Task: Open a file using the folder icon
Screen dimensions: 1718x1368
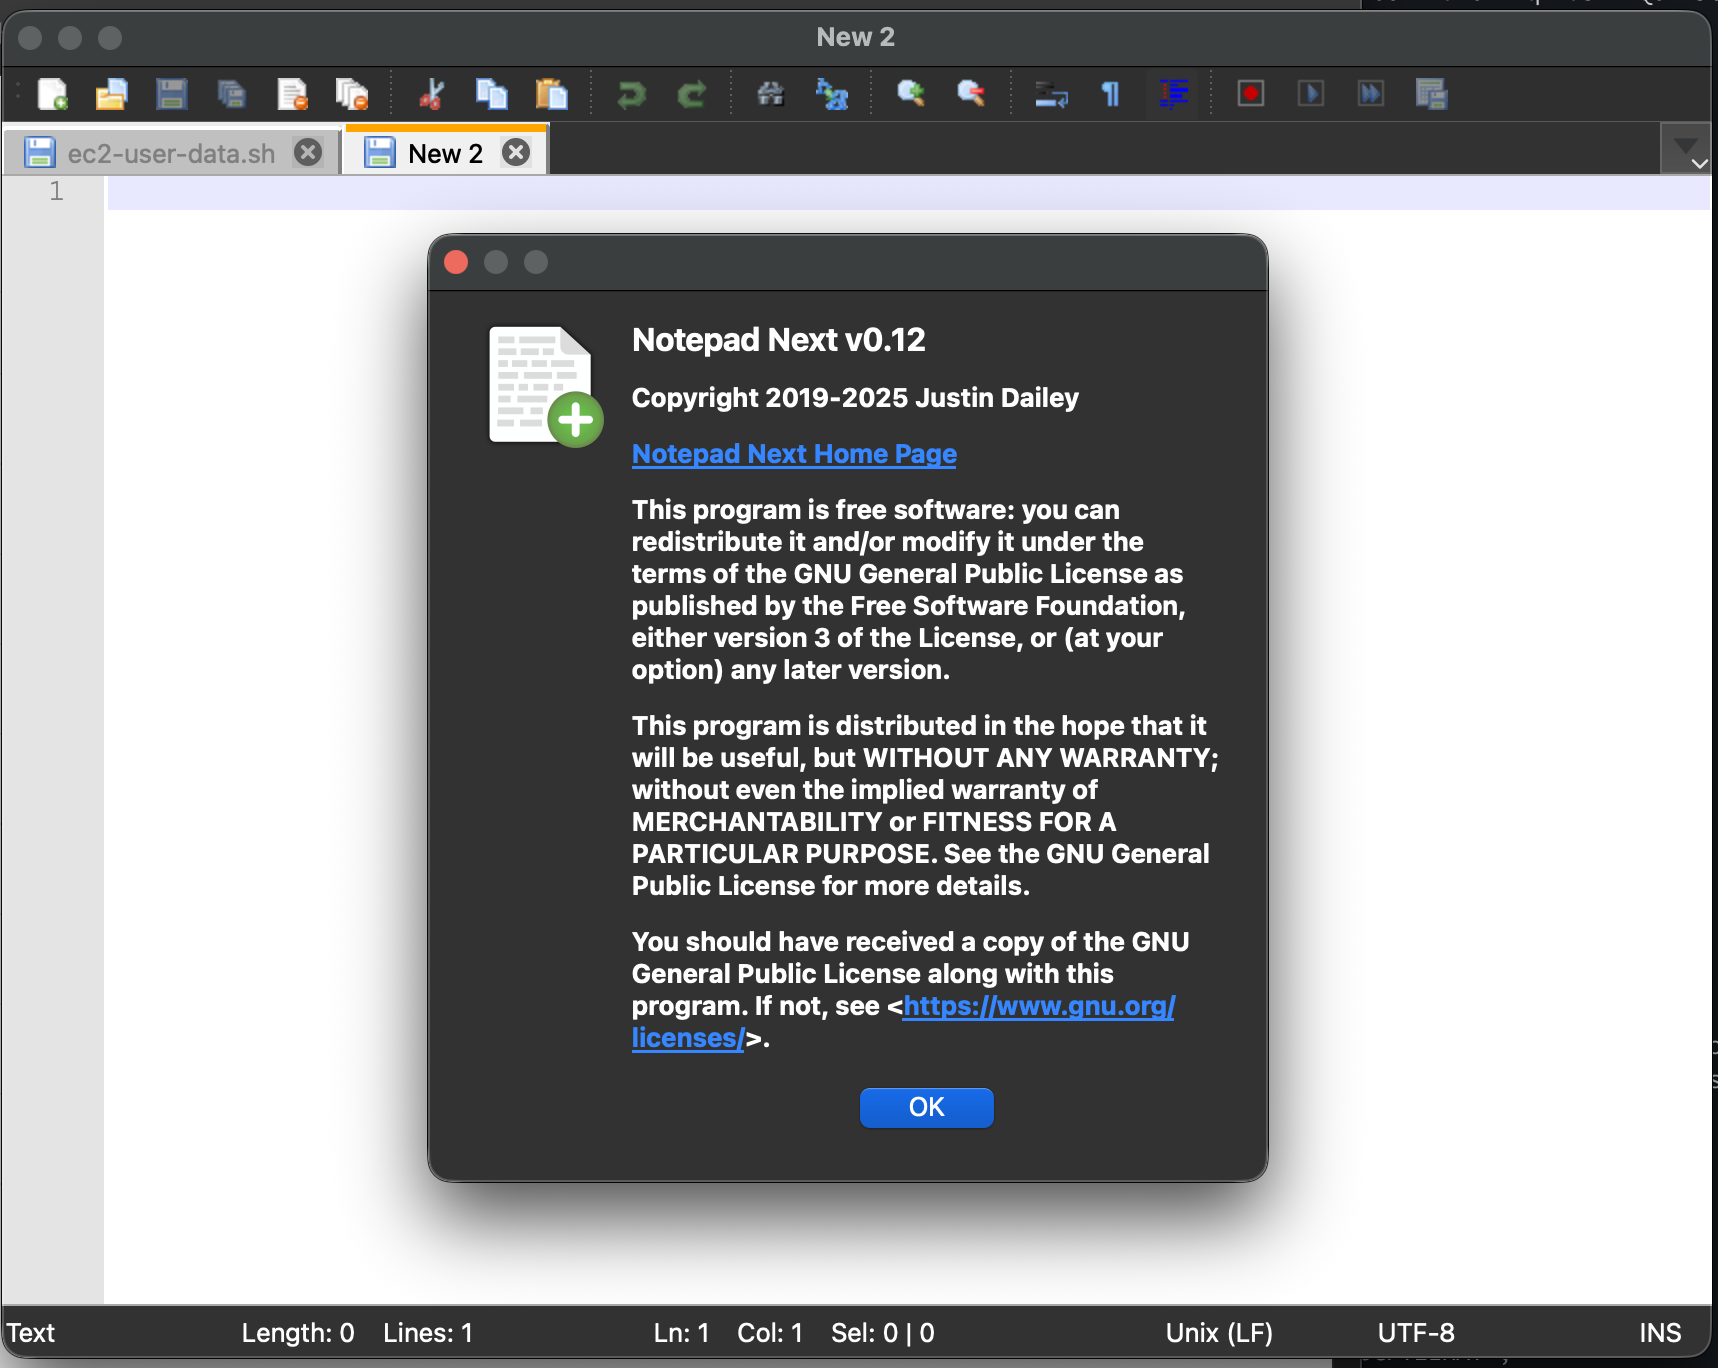Action: tap(111, 94)
